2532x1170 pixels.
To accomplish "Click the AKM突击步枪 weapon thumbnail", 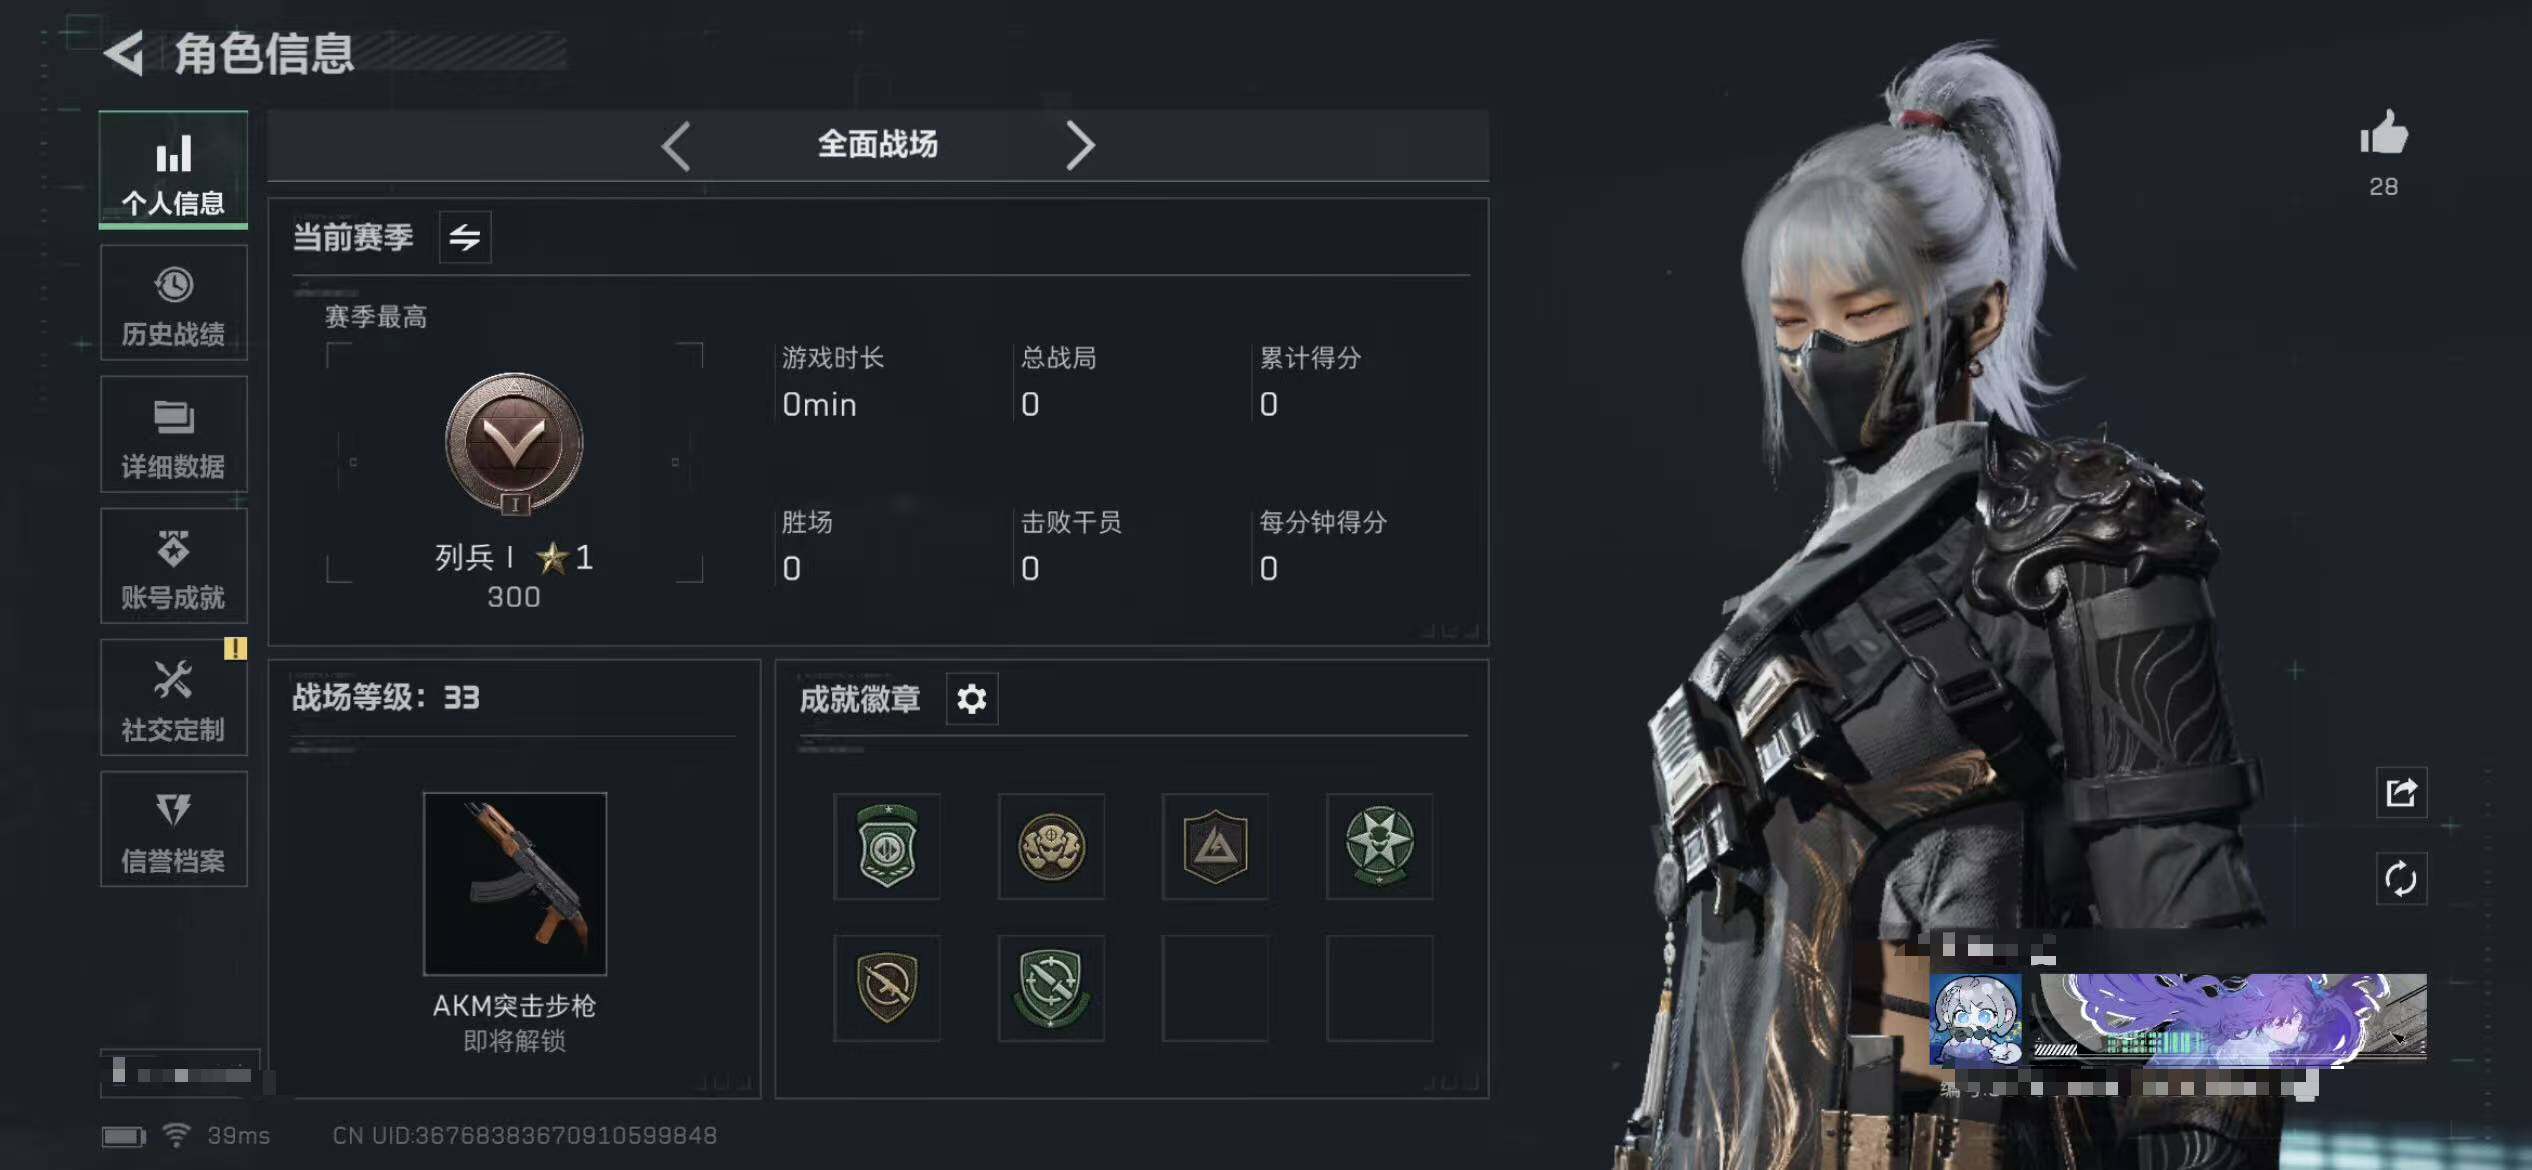I will (515, 884).
